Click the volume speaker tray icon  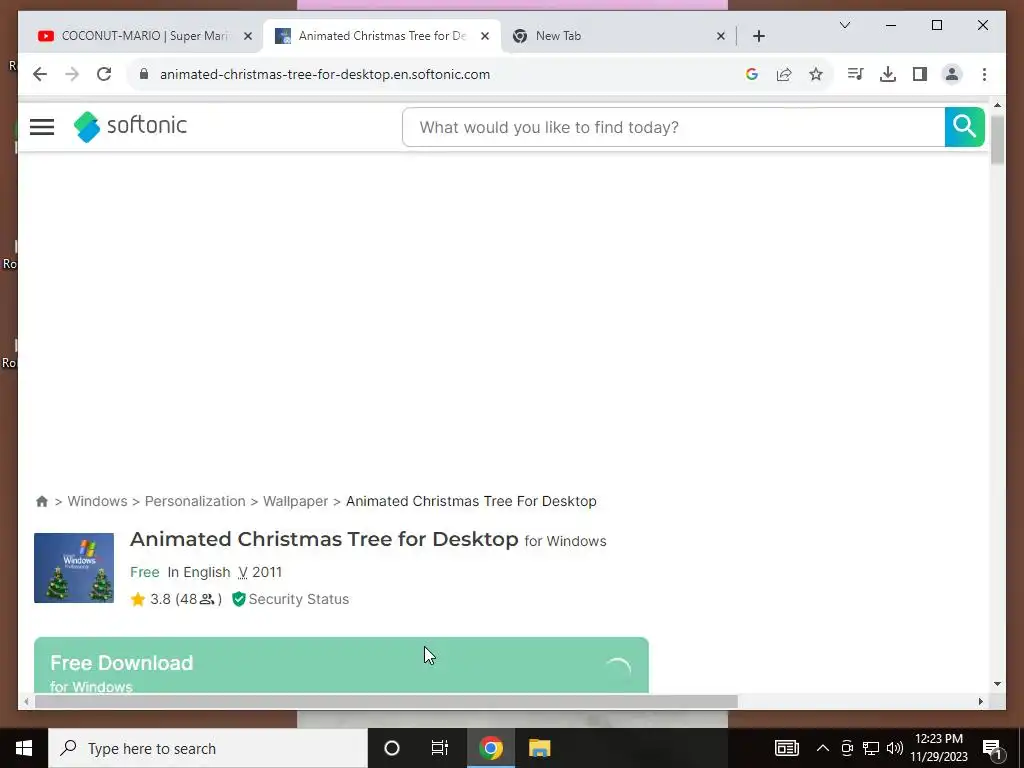895,748
